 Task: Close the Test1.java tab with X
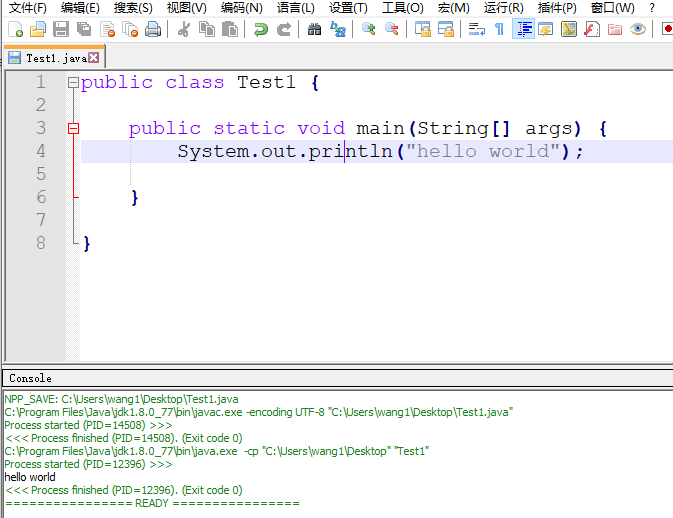[x=94, y=58]
